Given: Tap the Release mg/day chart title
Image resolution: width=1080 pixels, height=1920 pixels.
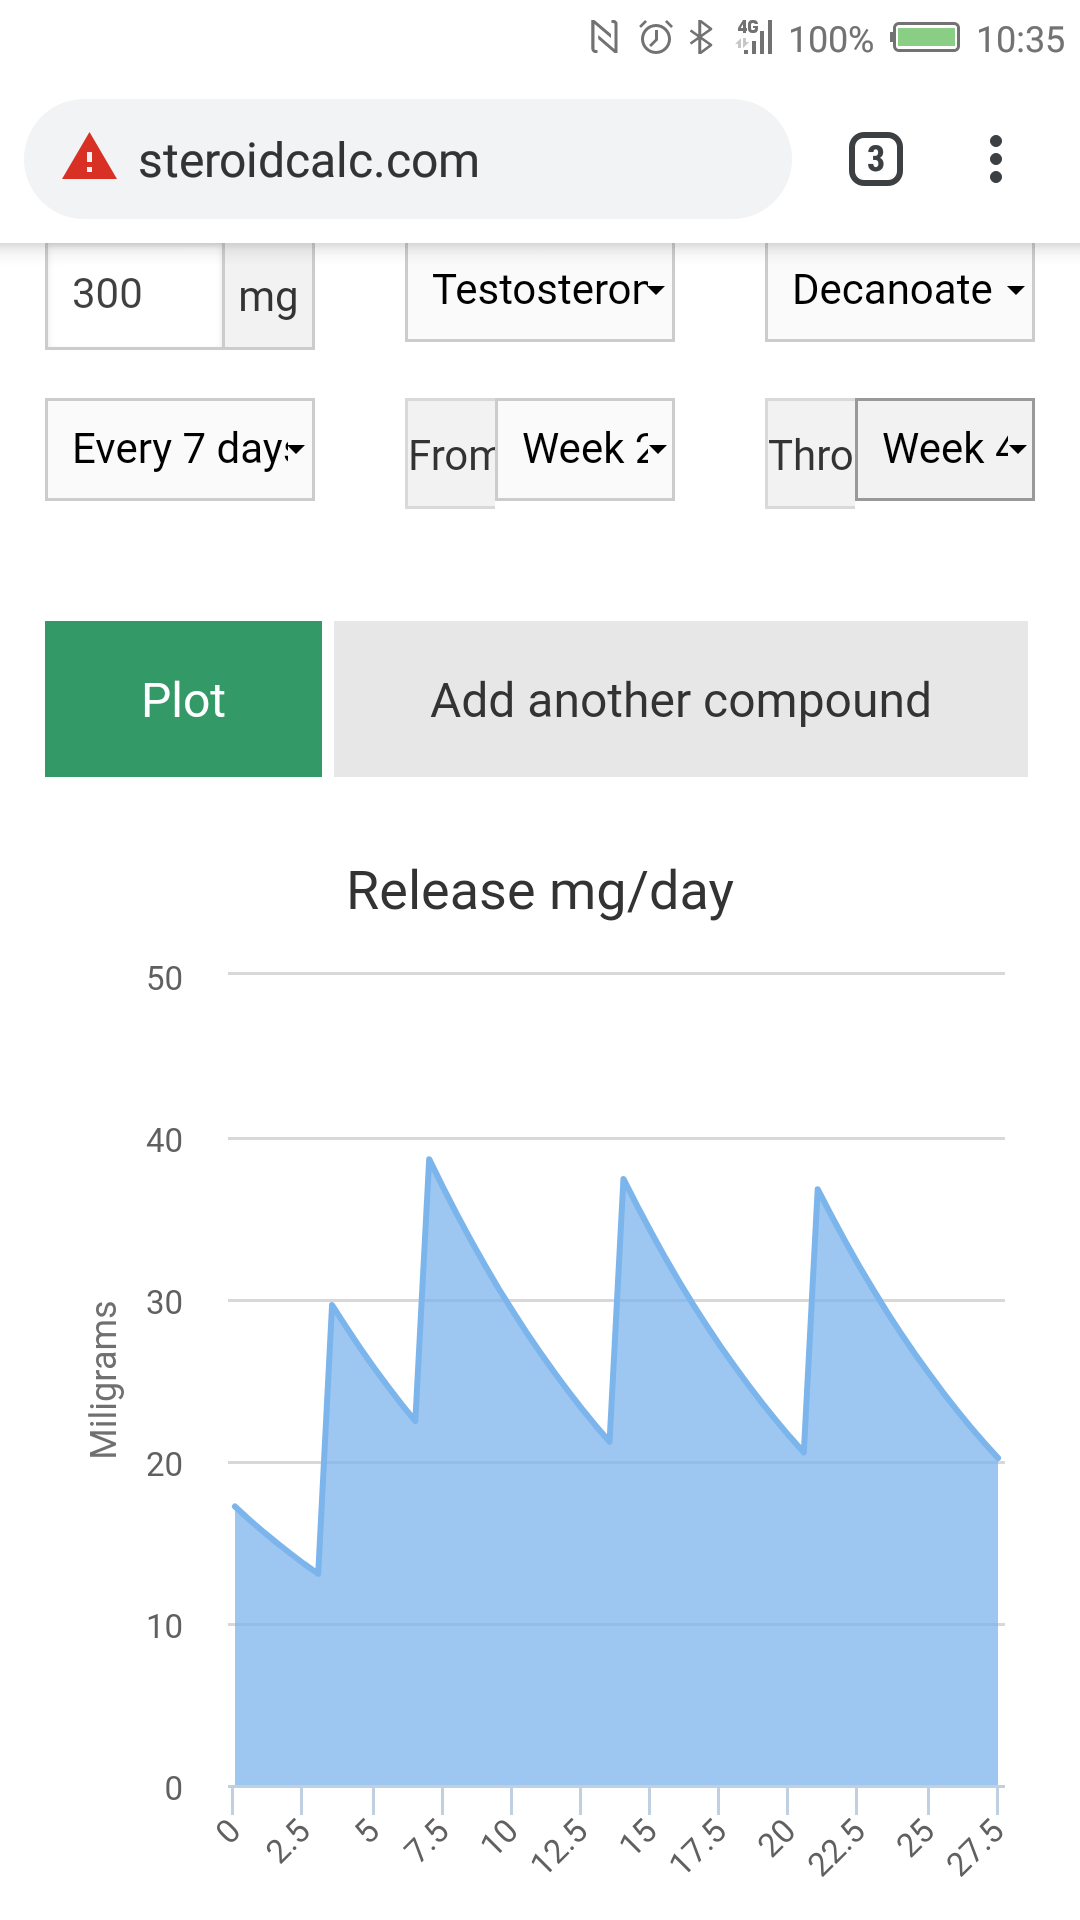Looking at the screenshot, I should (x=540, y=891).
